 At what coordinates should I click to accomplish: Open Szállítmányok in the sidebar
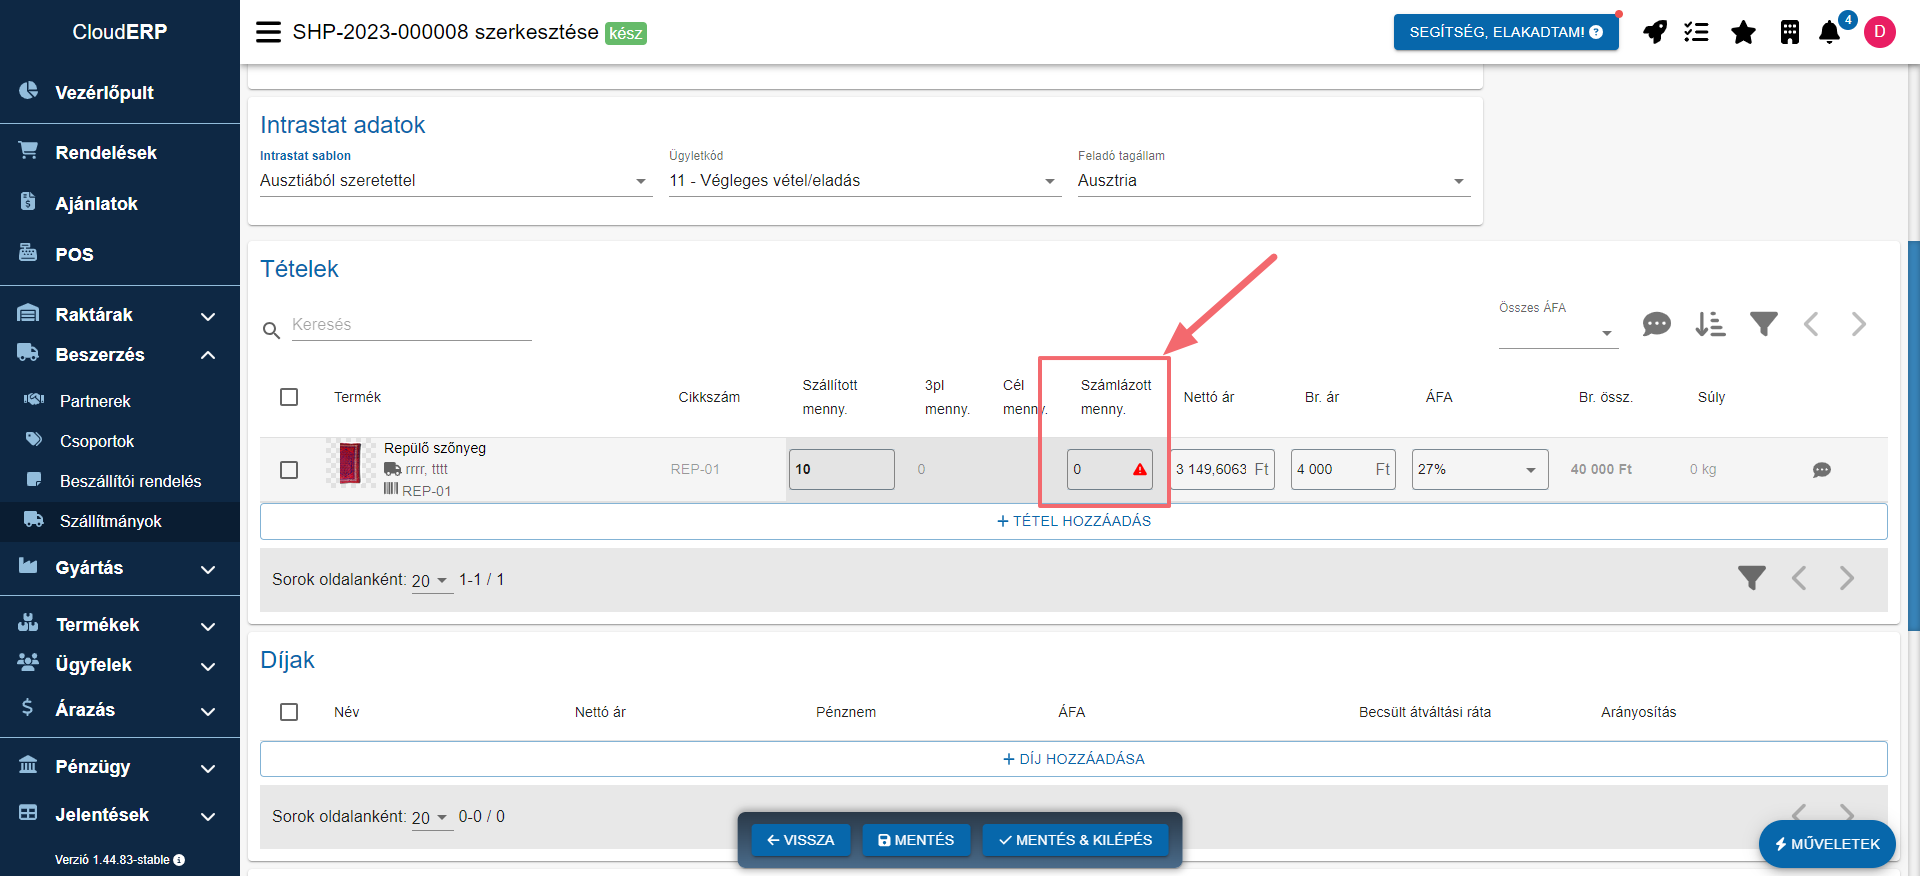point(110,521)
